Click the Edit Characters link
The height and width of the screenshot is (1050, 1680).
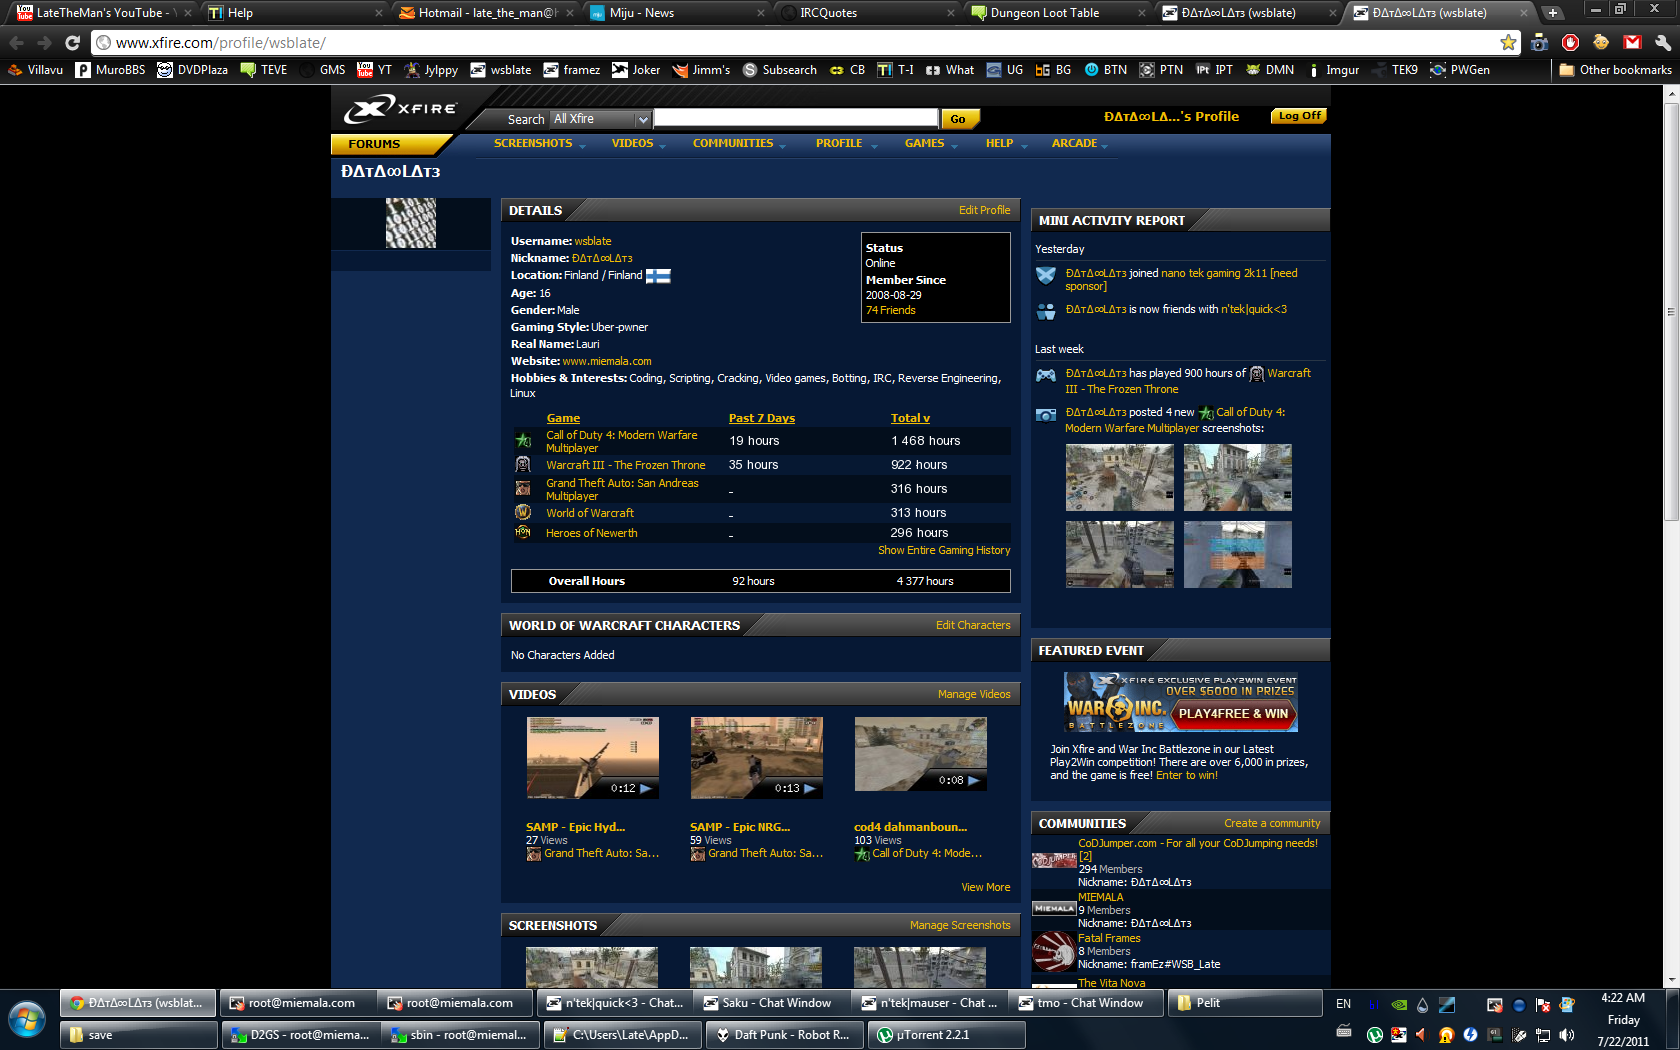pos(973,625)
